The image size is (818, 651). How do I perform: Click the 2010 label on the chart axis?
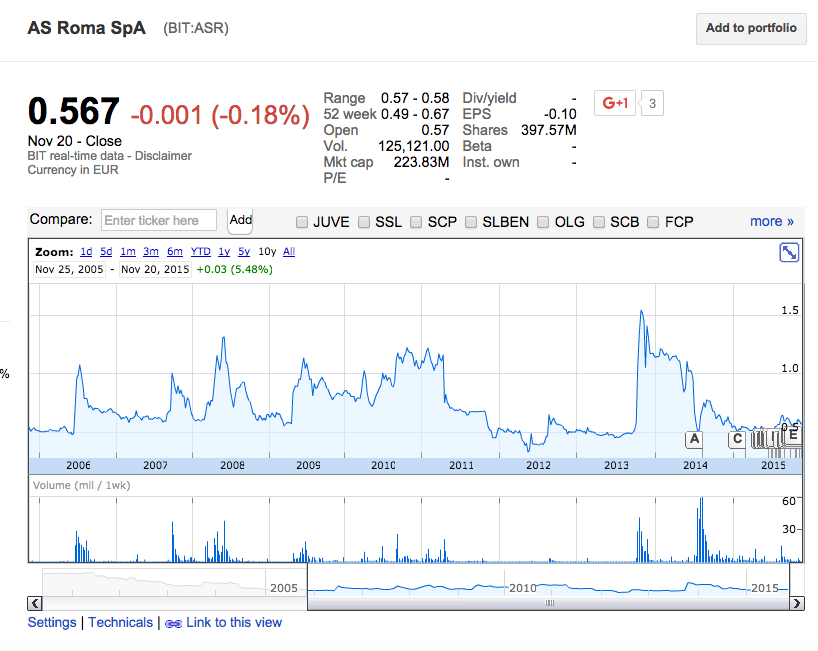383,465
